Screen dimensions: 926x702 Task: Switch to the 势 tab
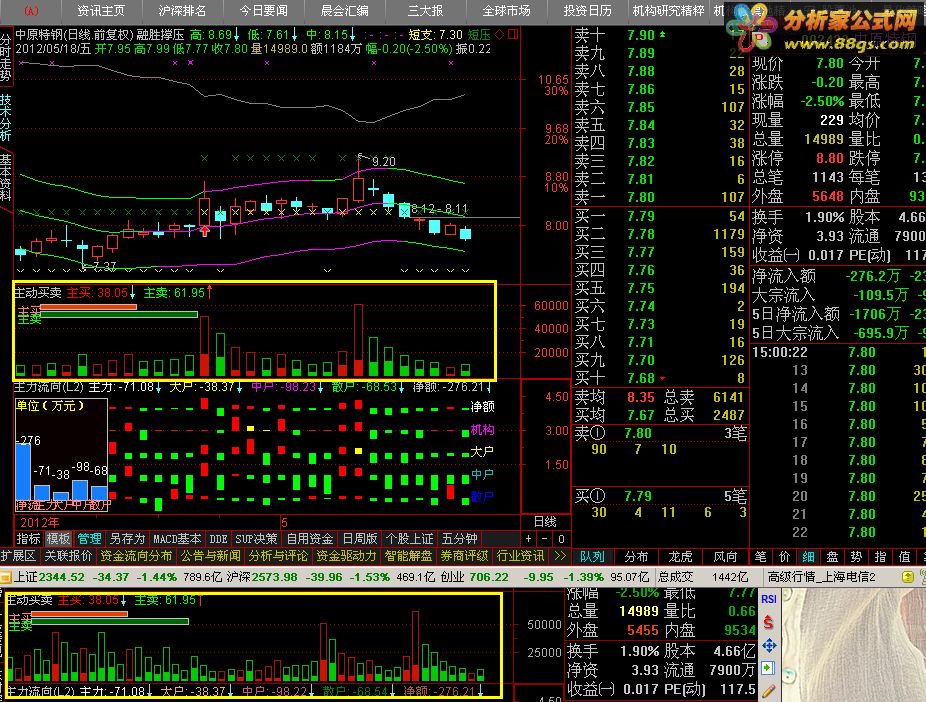click(x=856, y=556)
